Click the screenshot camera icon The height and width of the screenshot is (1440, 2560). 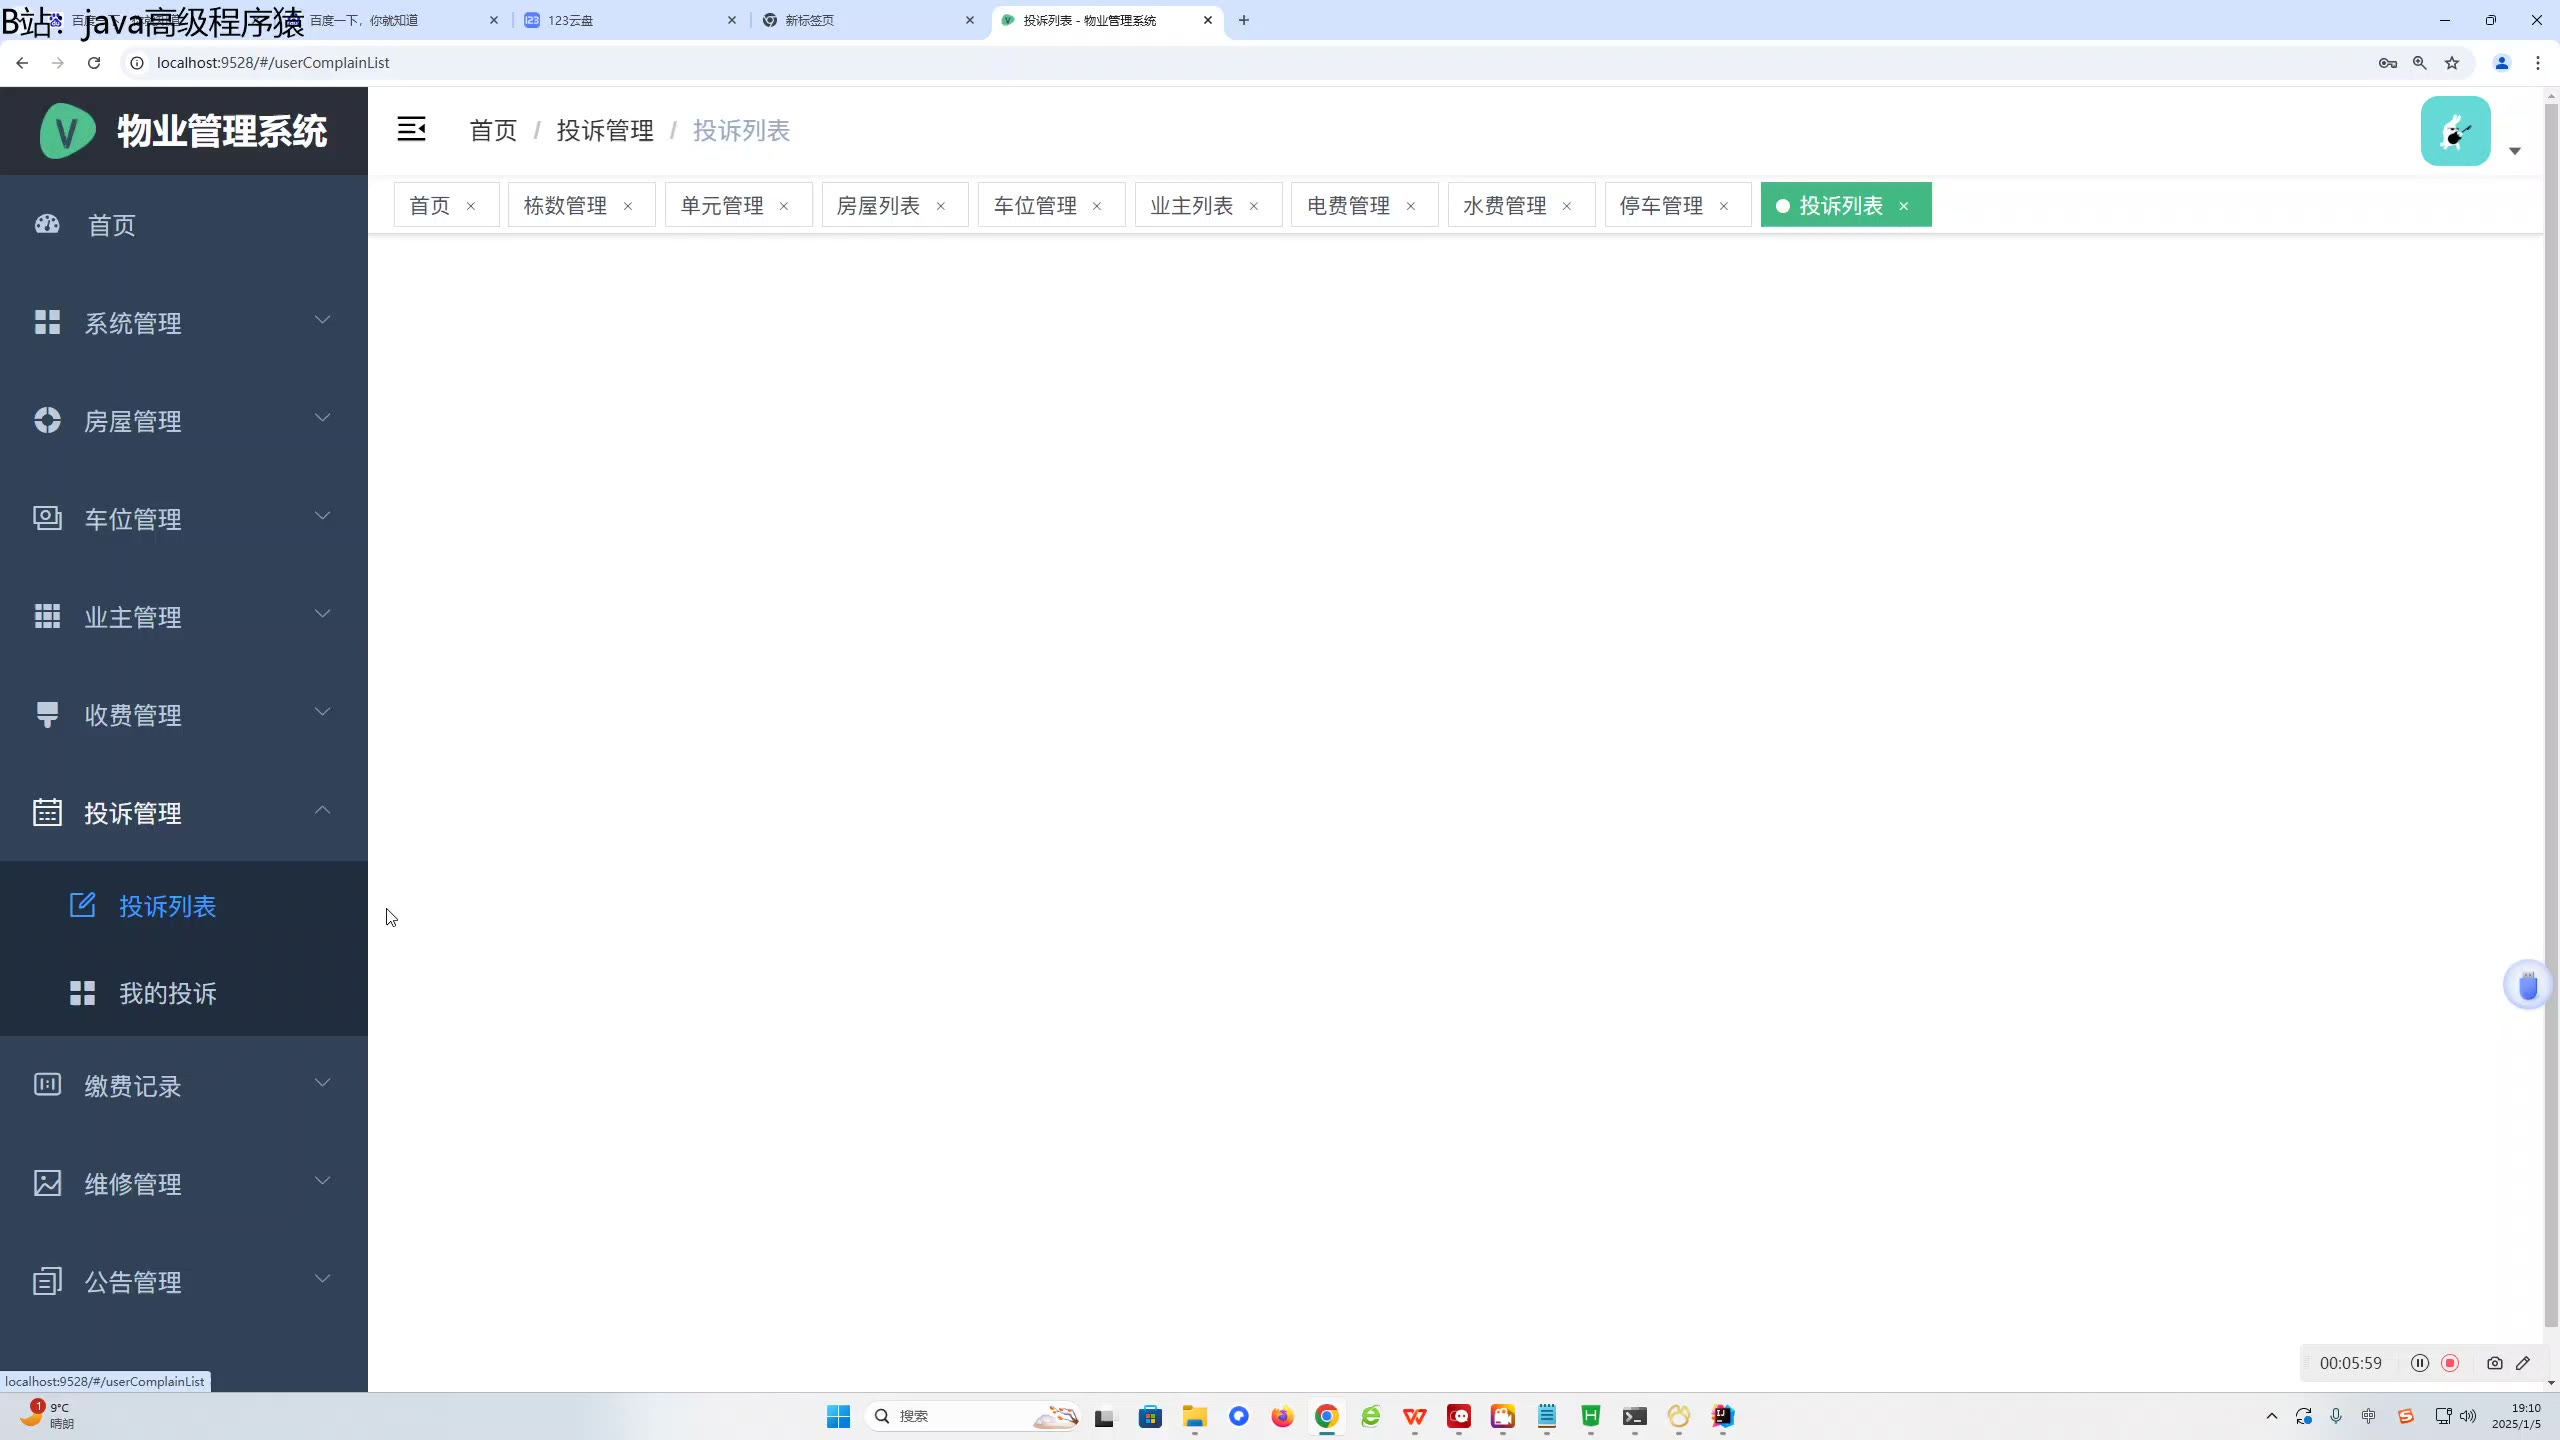(x=2494, y=1363)
